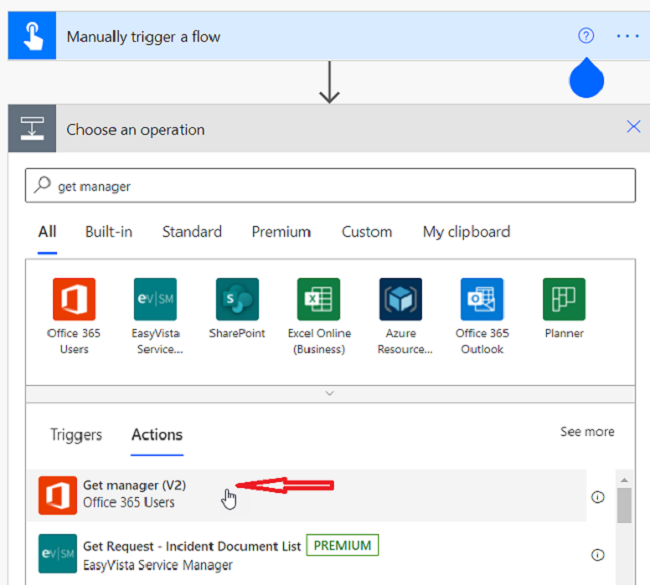Choose Get Request - Incident Document List action
The height and width of the screenshot is (585, 650).
pyautogui.click(x=307, y=554)
